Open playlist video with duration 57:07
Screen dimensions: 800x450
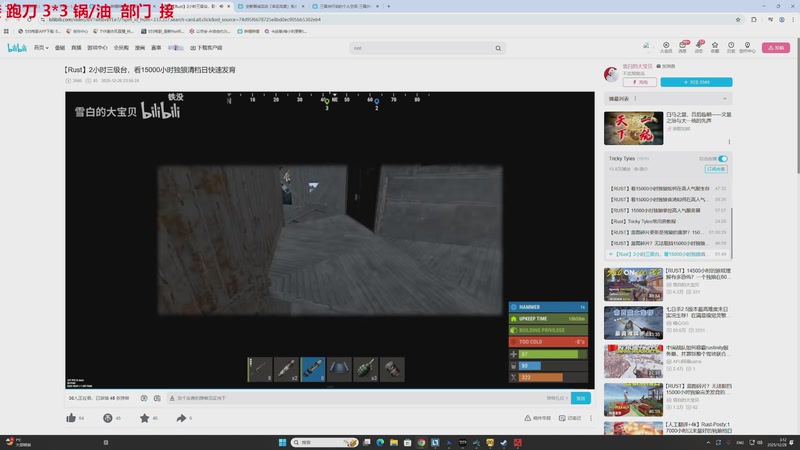point(668,210)
